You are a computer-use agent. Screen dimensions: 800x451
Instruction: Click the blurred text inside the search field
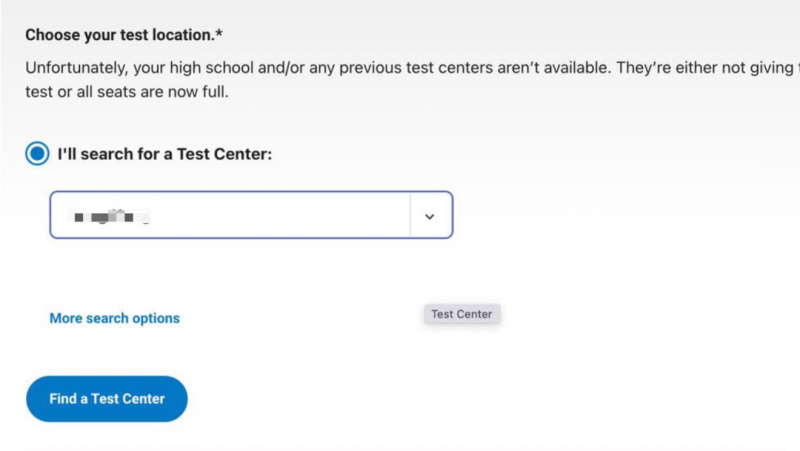pos(110,217)
